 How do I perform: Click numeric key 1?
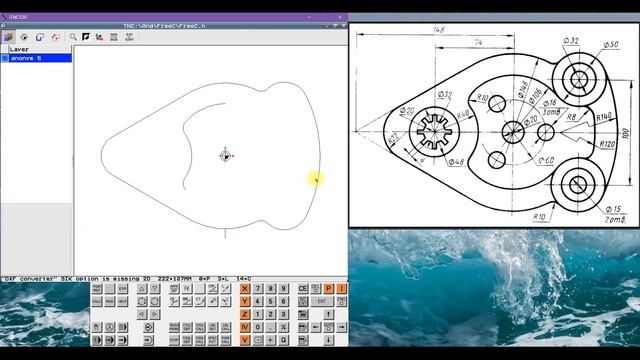[x=258, y=314]
